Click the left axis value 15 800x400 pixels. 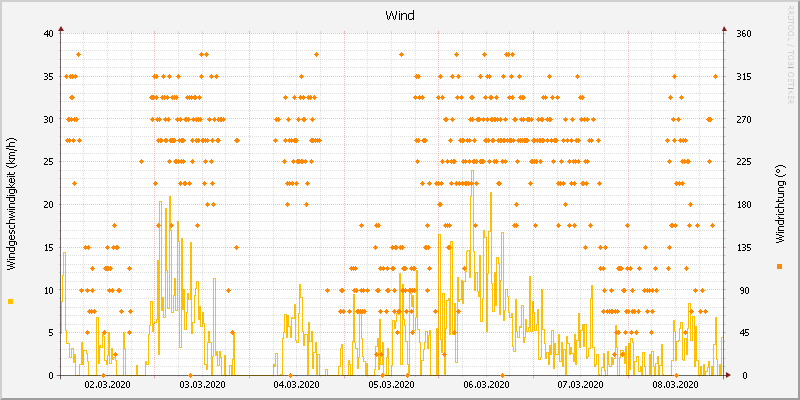48,247
